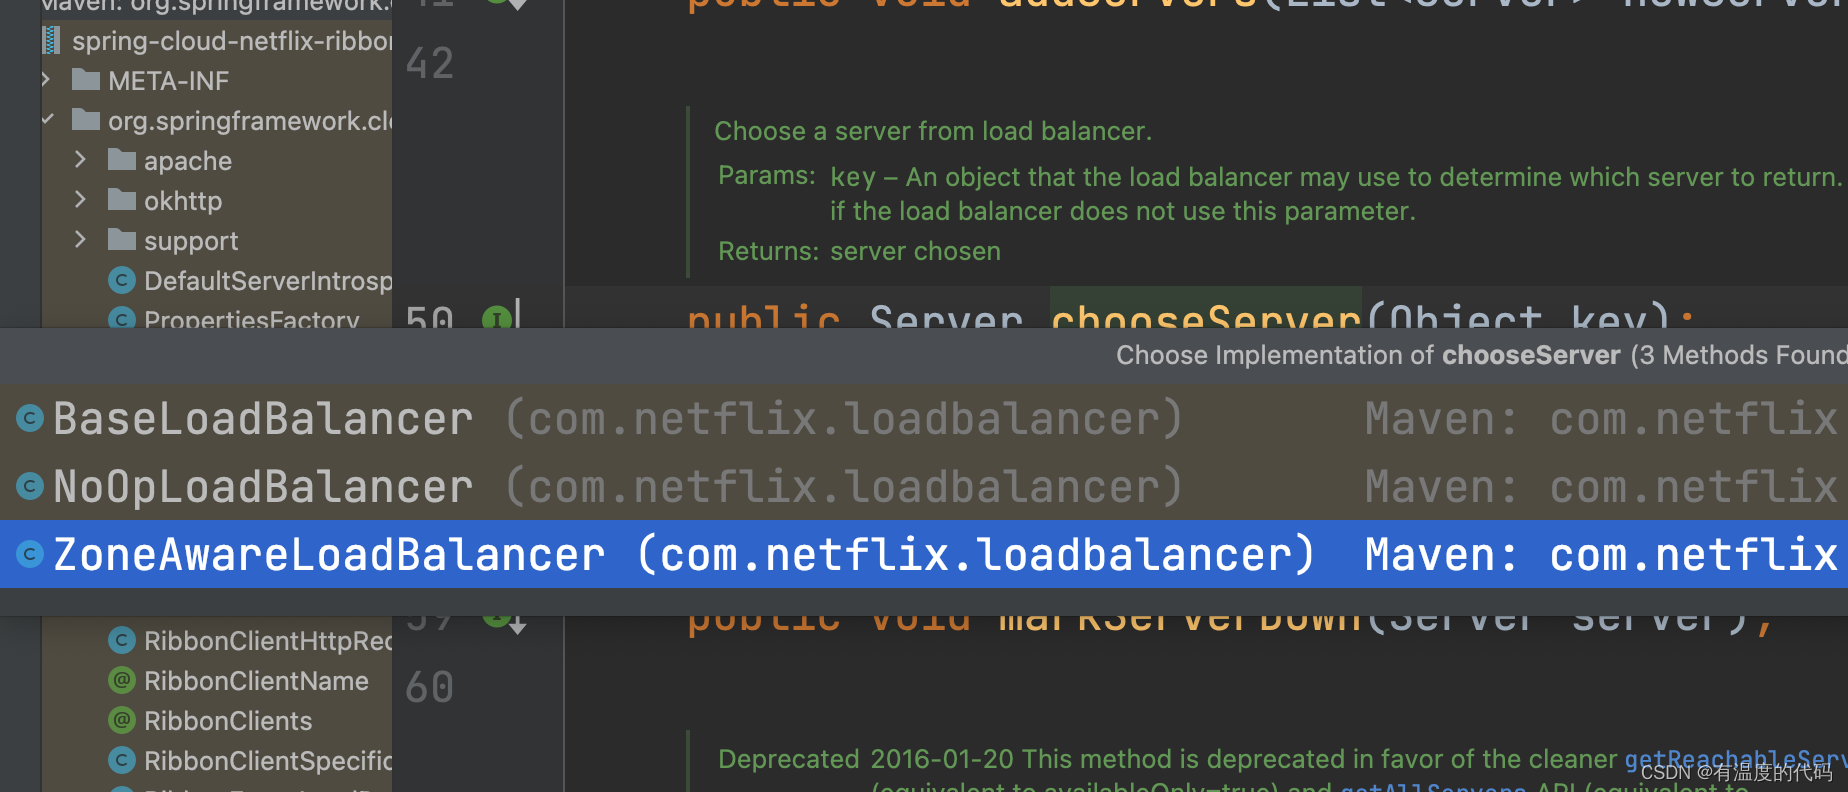Click the apache folder icon
The width and height of the screenshot is (1848, 792).
point(122,159)
